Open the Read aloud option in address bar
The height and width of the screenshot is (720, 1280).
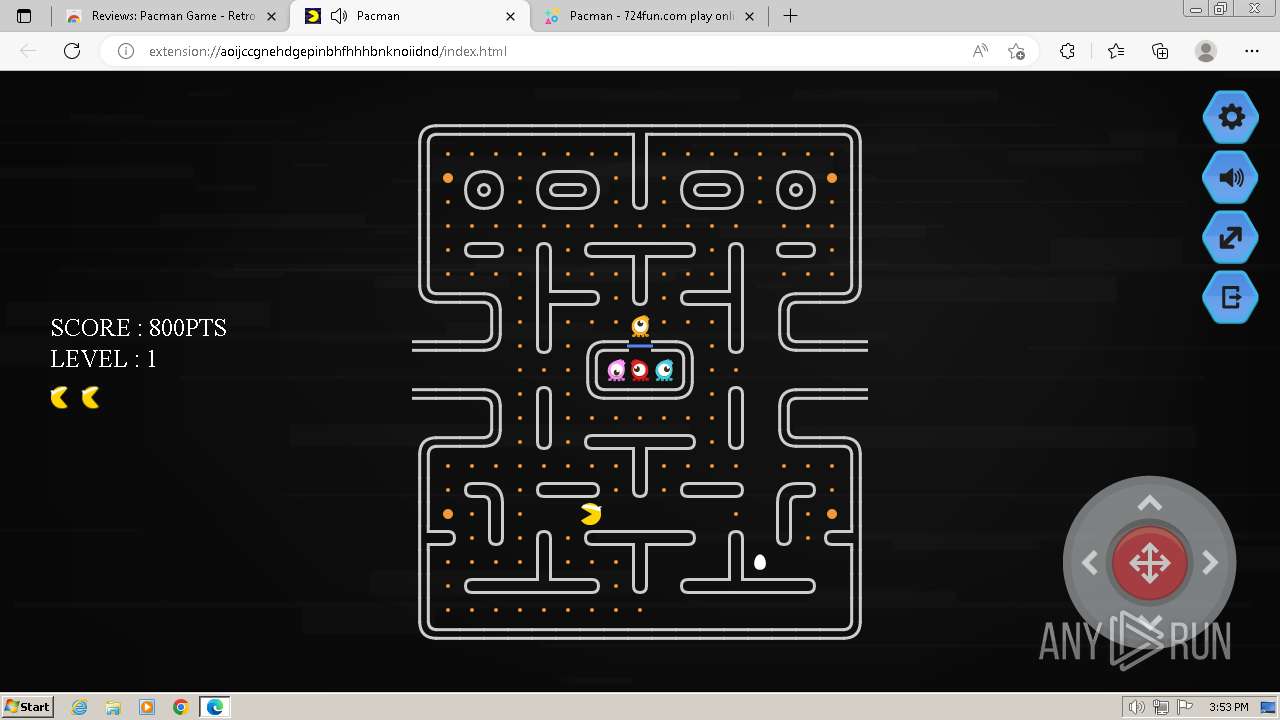[x=980, y=51]
